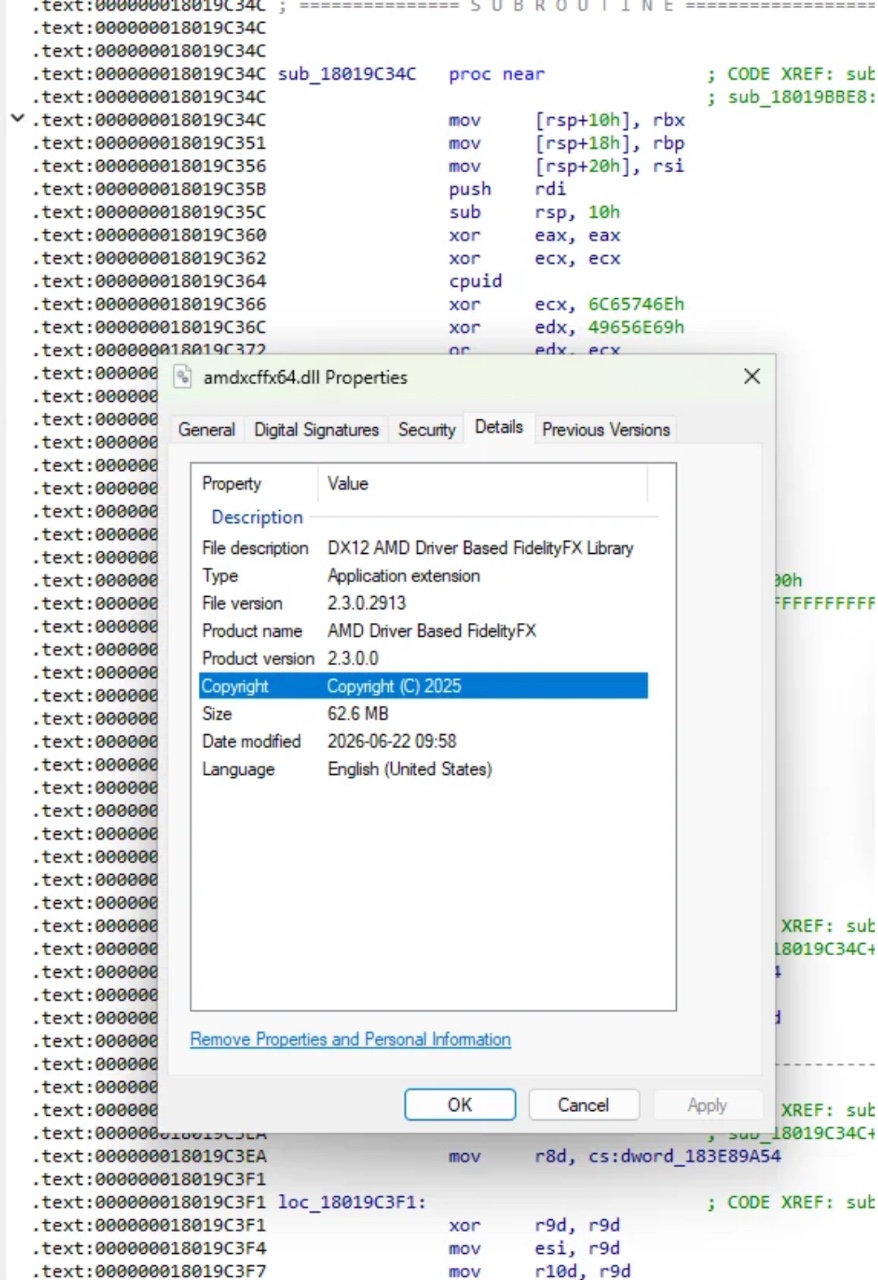Click the xor ecx, 6C65746Eh line
878x1280 pixels.
pos(566,304)
